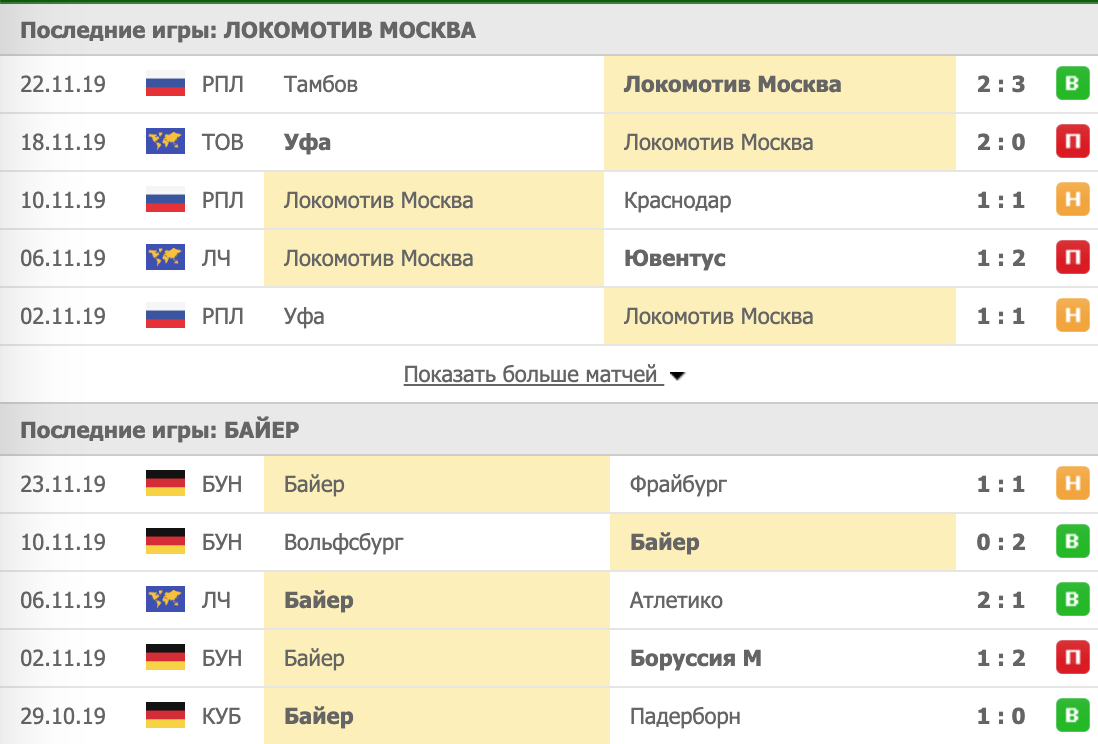Click the 1 : 0 score in Падерборн match

tap(1001, 717)
